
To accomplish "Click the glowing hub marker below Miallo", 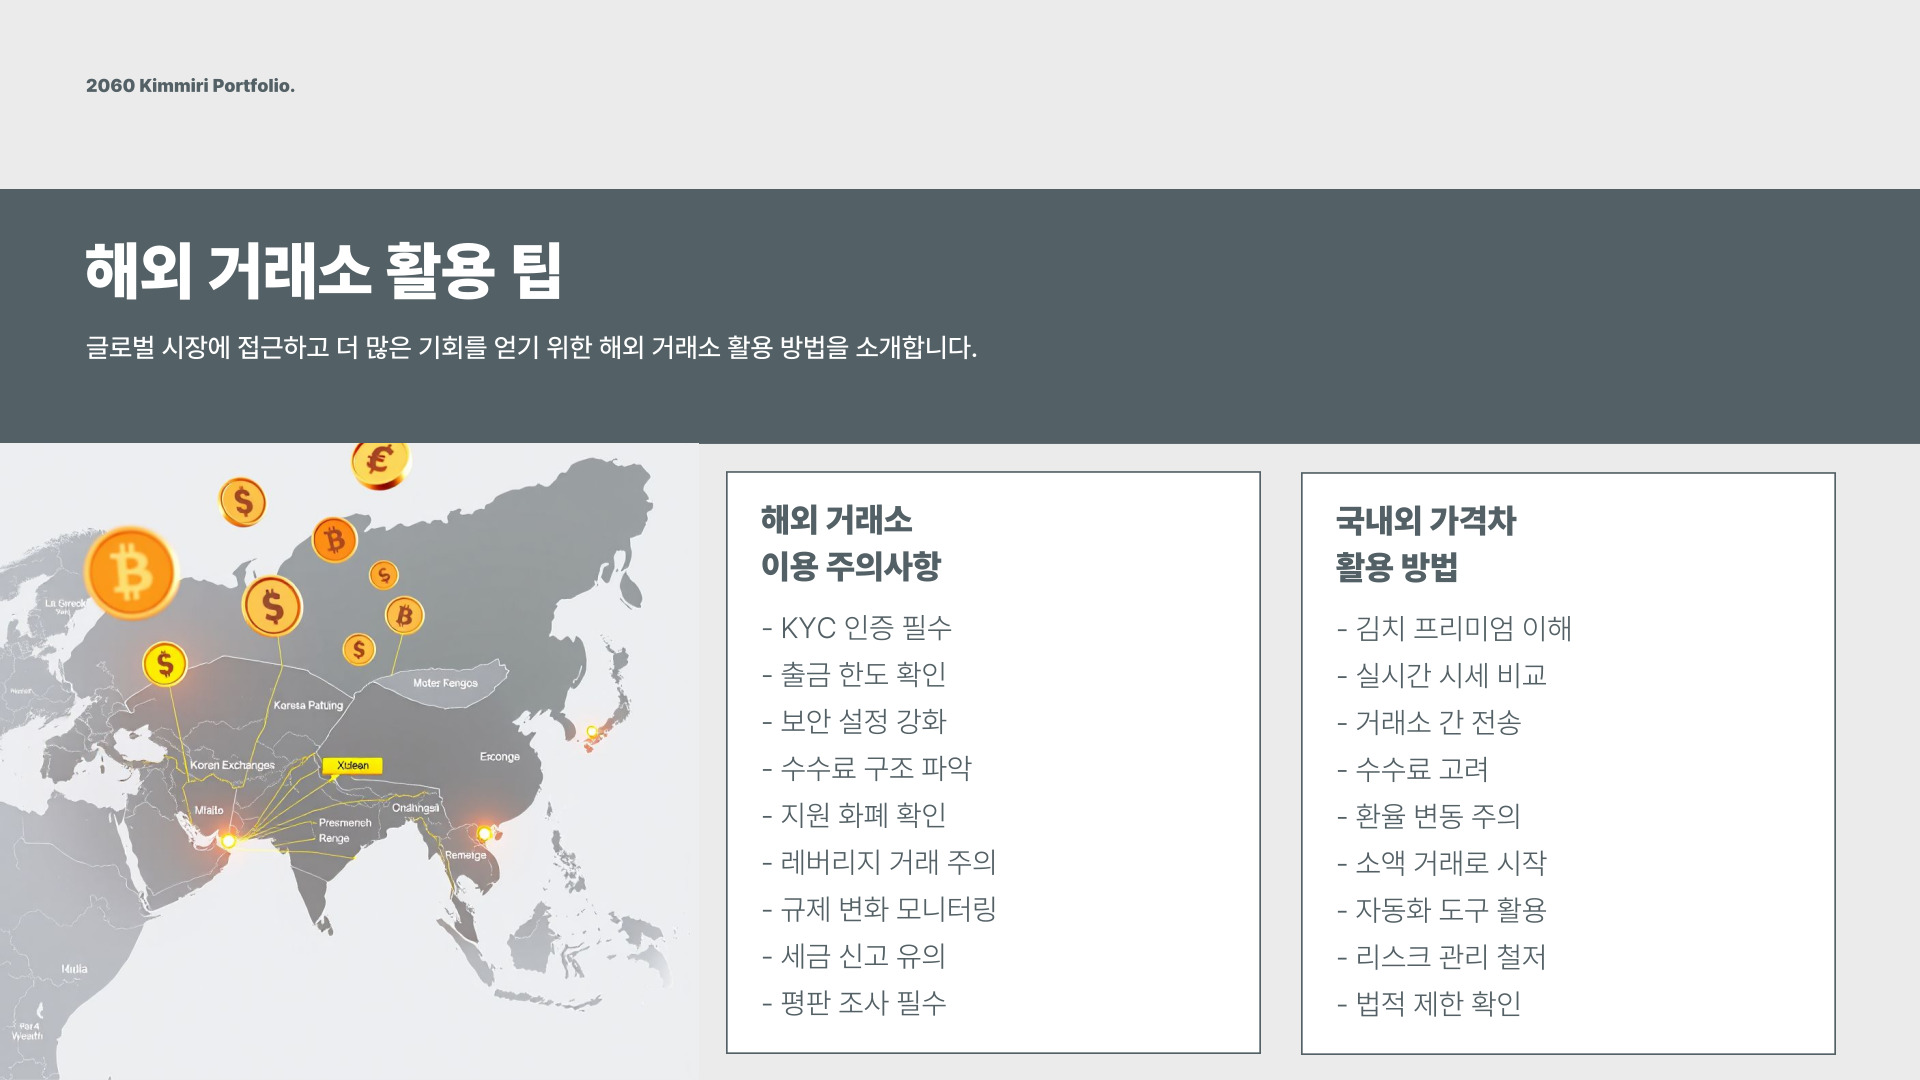I will [229, 841].
